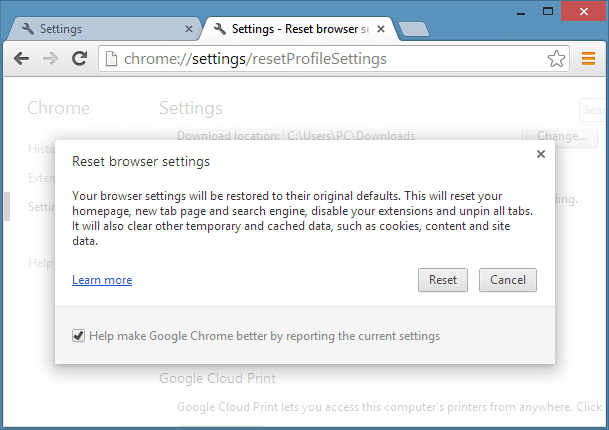609x430 pixels.
Task: Click the browser Back arrow
Action: click(x=21, y=59)
